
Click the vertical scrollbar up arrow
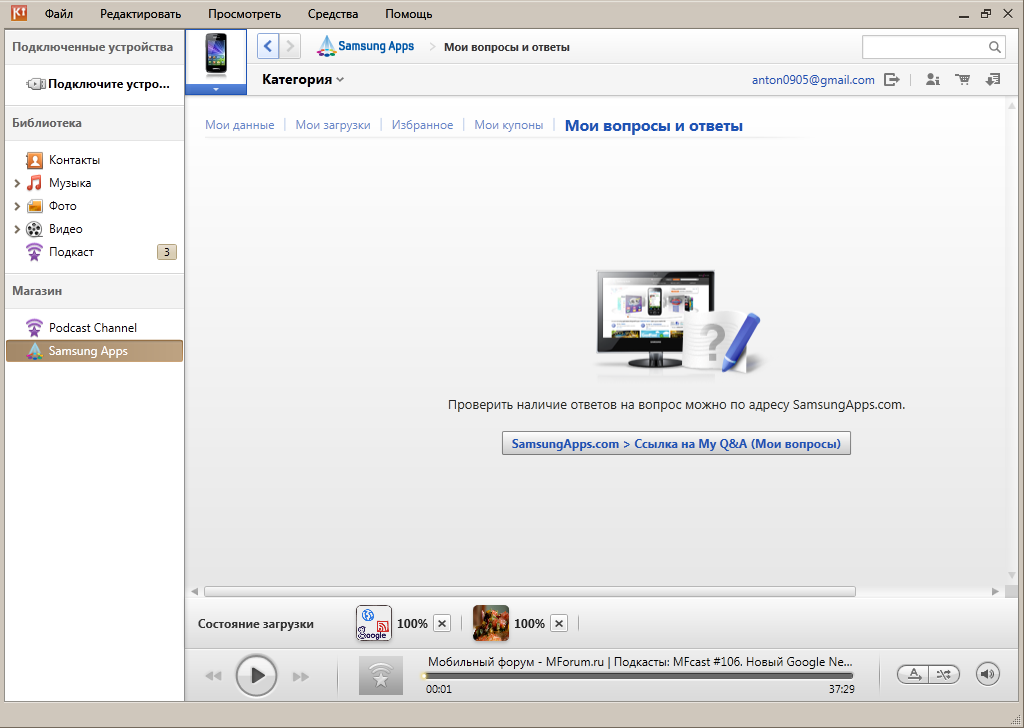(x=1013, y=106)
